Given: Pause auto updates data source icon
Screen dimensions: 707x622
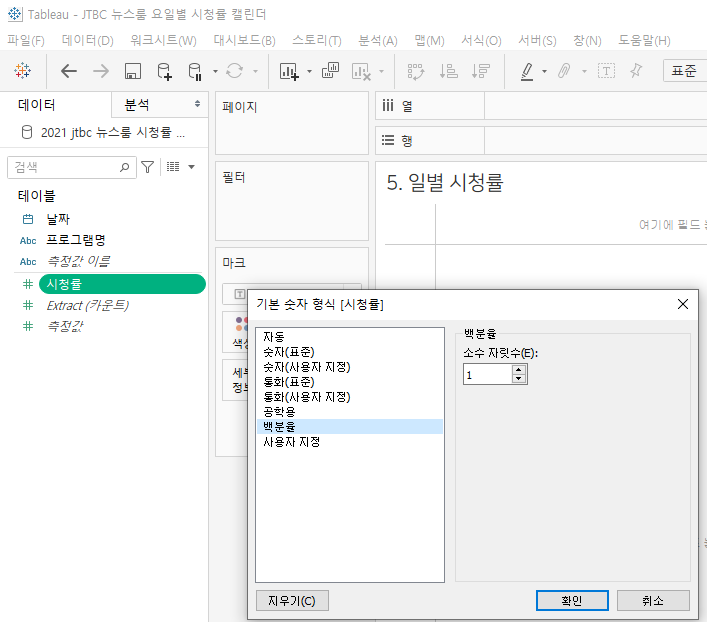Looking at the screenshot, I should pyautogui.click(x=195, y=71).
